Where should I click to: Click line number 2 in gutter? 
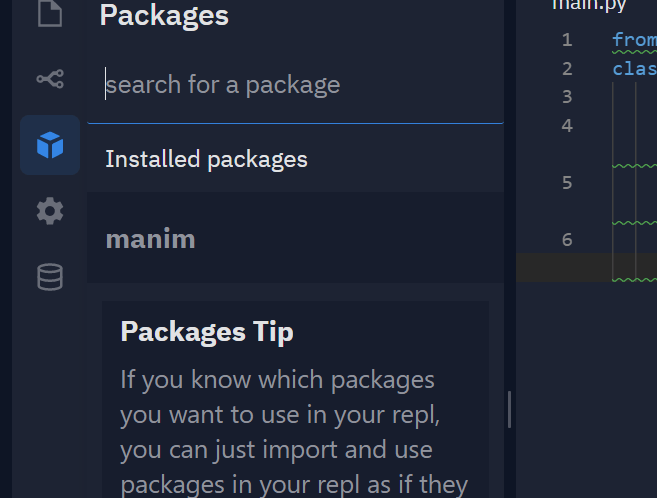pyautogui.click(x=567, y=69)
